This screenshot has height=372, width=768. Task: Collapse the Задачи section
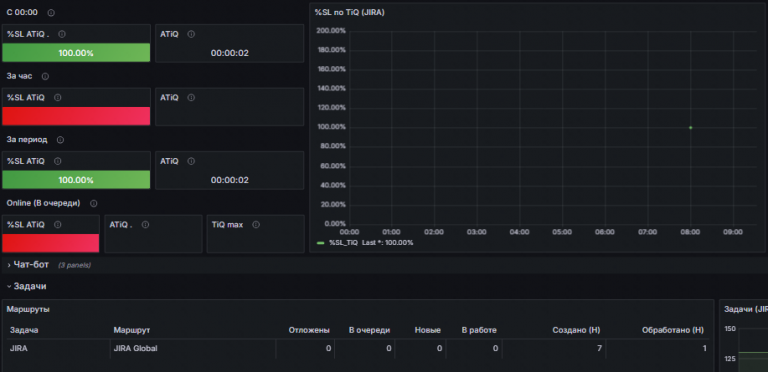click(27, 286)
